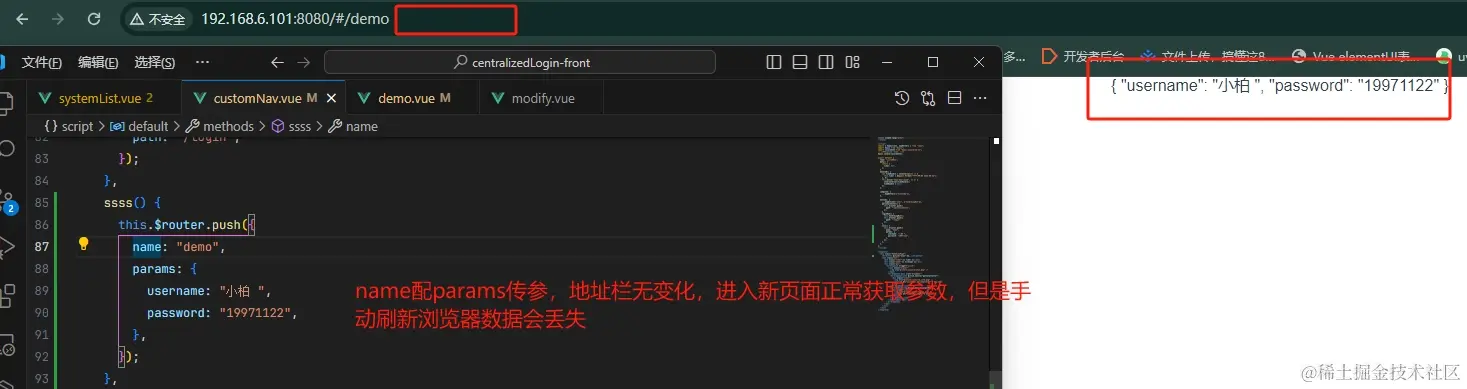1467x389 pixels.
Task: Go forward in the browser
Action: pyautogui.click(x=58, y=19)
